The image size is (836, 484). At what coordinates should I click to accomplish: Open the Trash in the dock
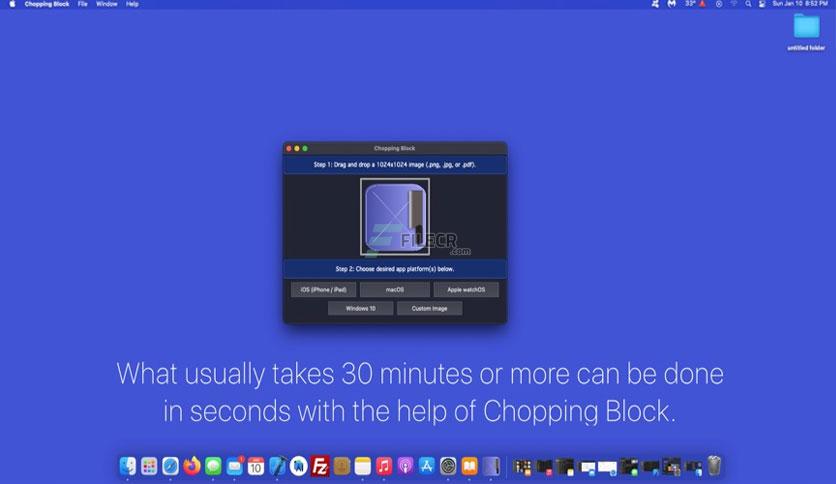(714, 466)
